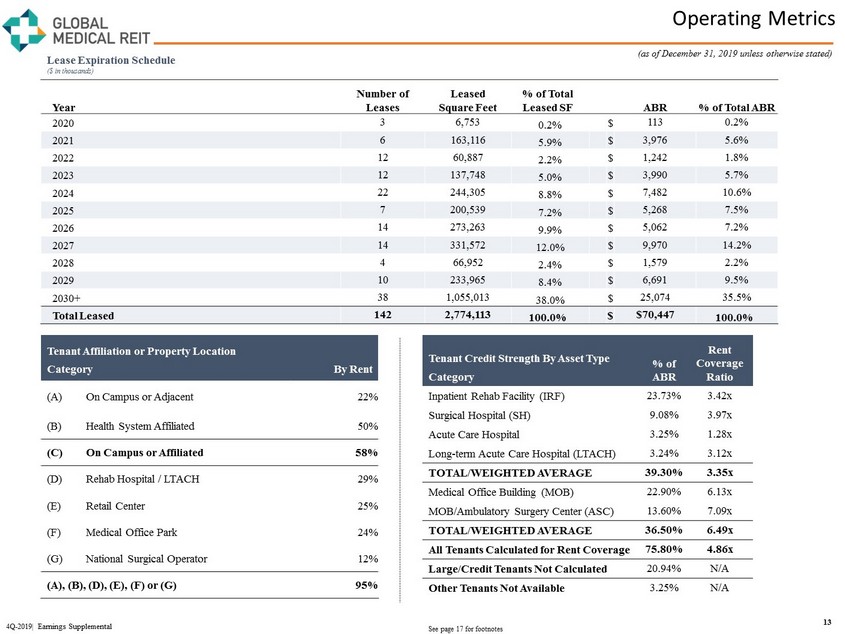The width and height of the screenshot is (845, 634).
Task: Click the 4Q-2019 Earnings Supplemental footer text
Action: [60, 625]
